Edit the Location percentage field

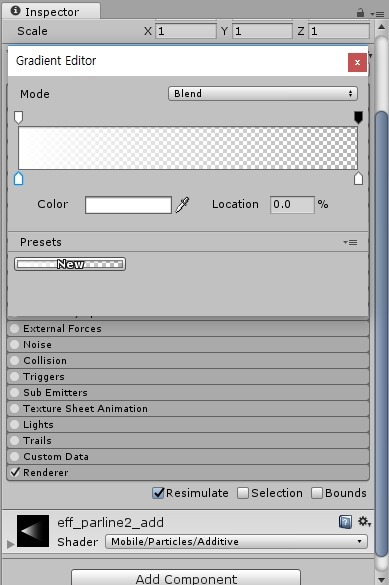292,205
